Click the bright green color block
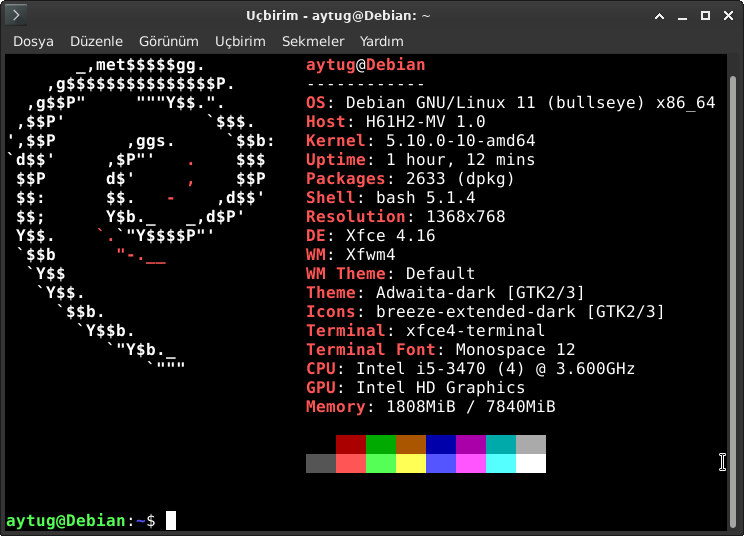This screenshot has height=536, width=744. (381, 463)
